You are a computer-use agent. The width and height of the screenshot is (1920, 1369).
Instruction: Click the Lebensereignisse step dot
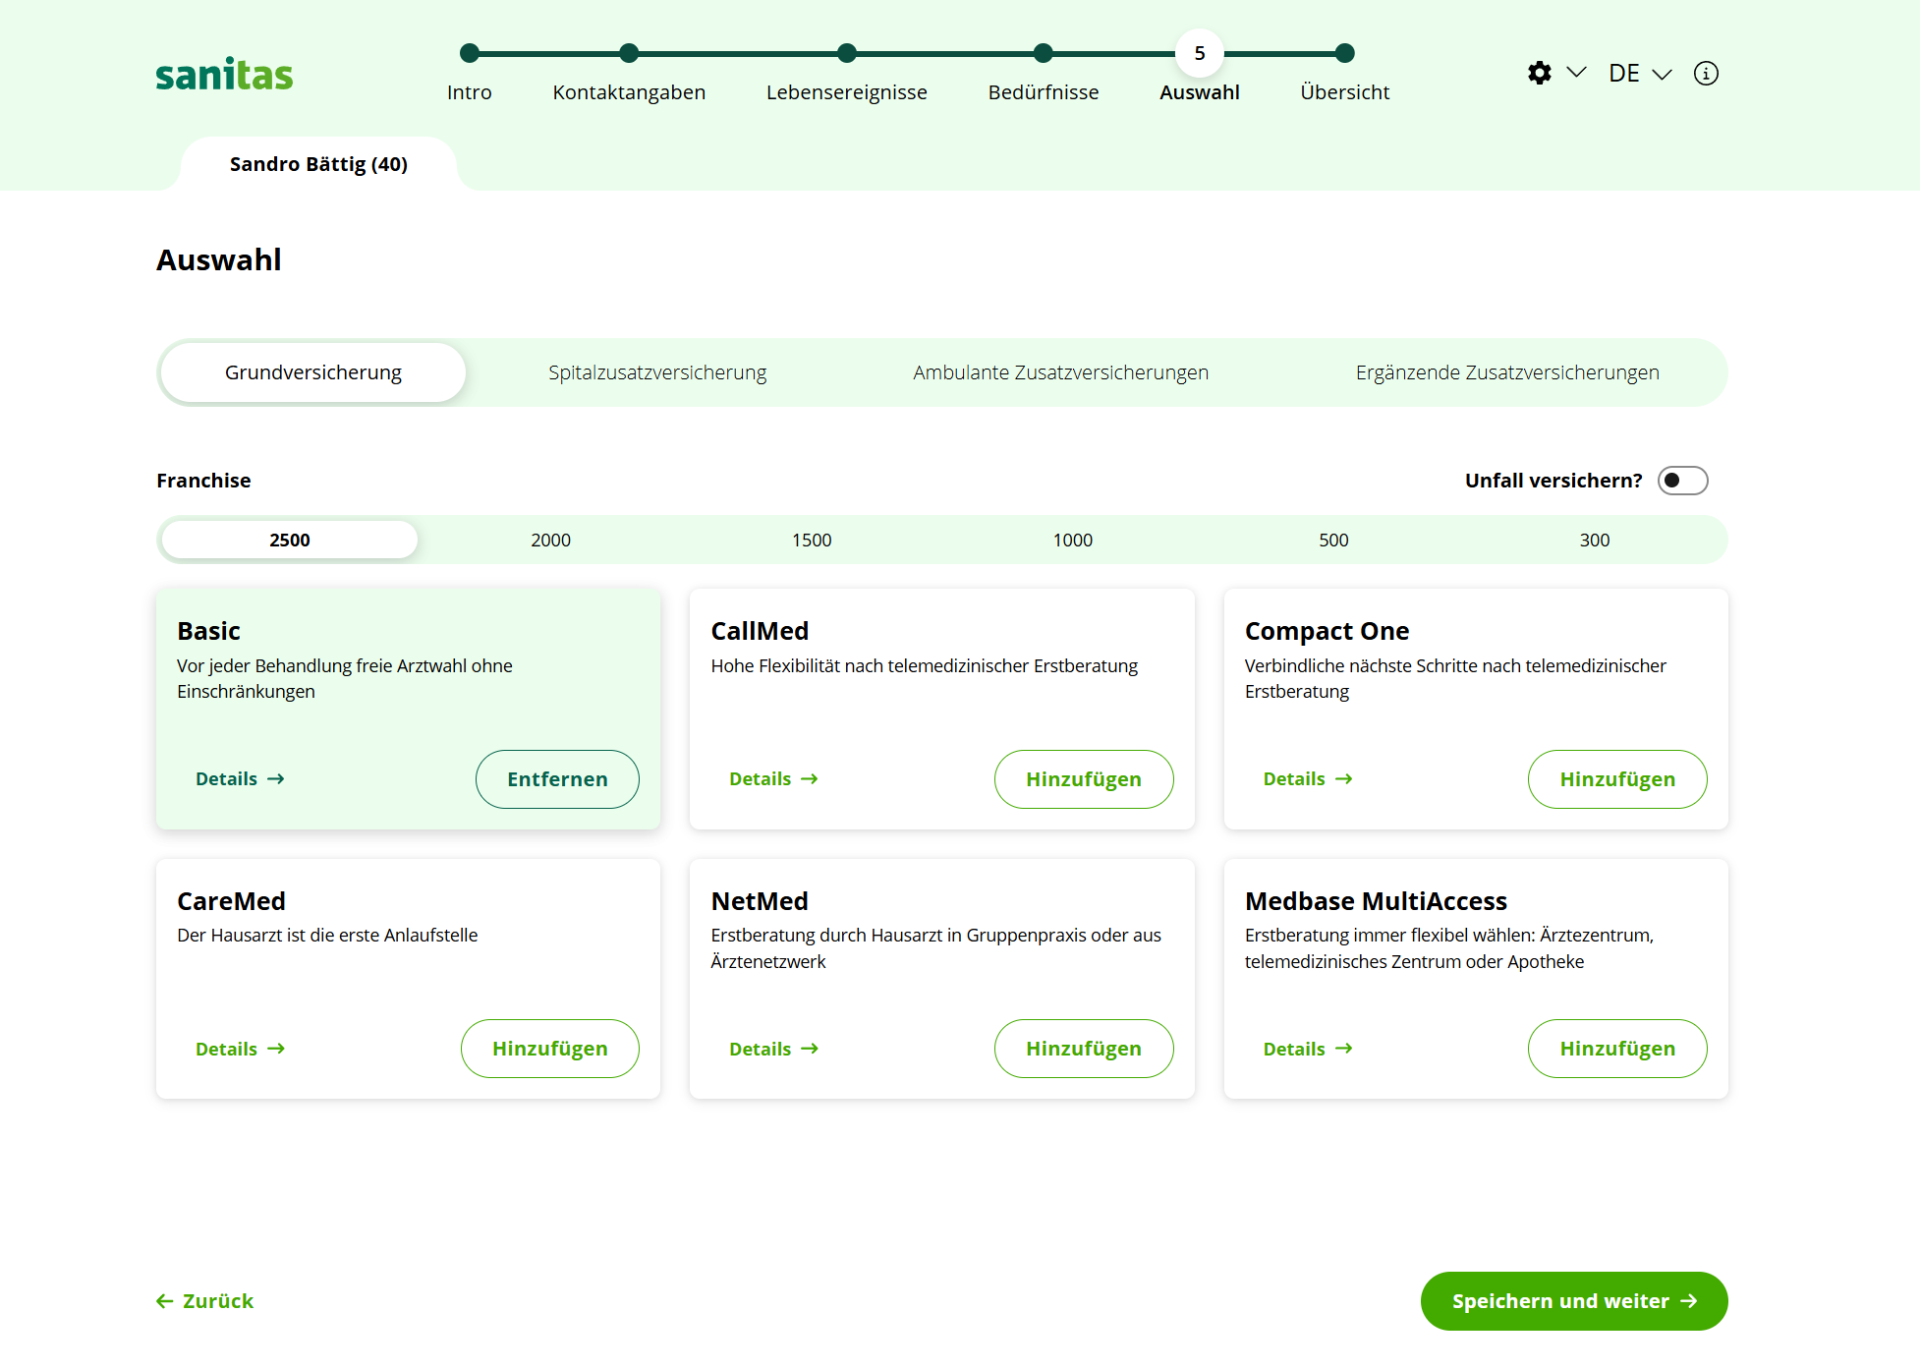point(847,53)
